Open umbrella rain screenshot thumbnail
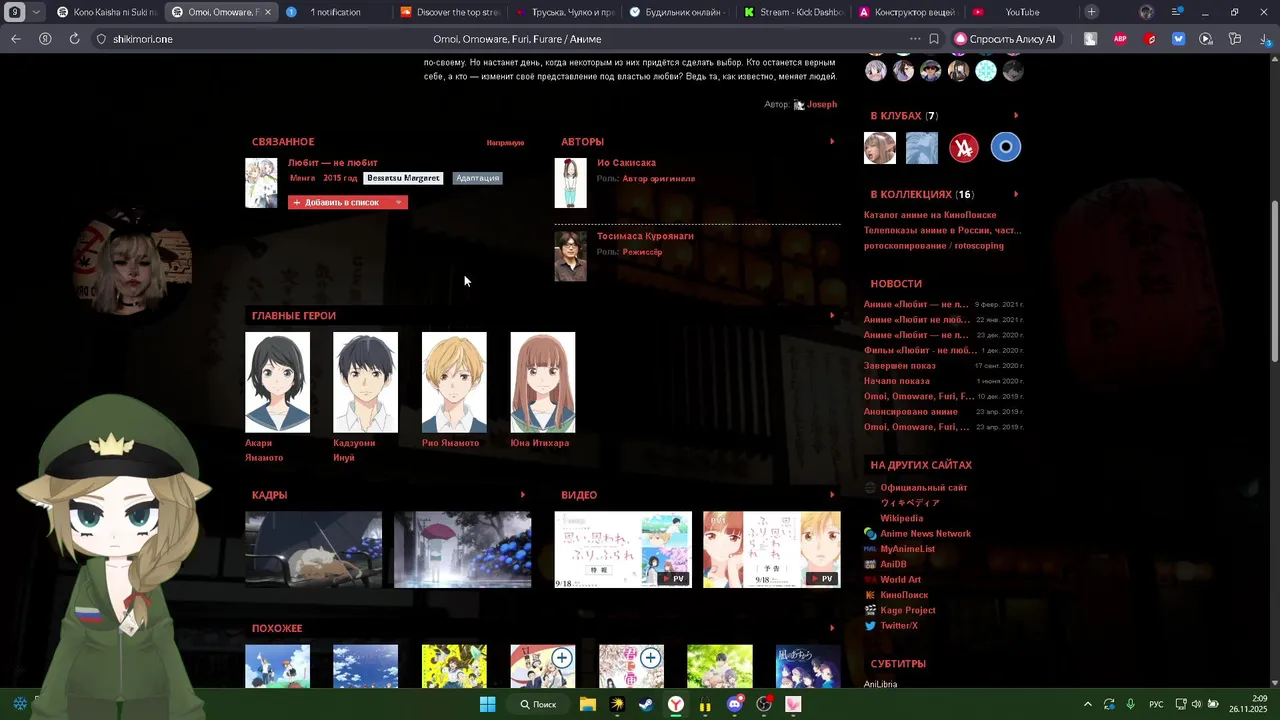This screenshot has width=1280, height=720. (462, 549)
